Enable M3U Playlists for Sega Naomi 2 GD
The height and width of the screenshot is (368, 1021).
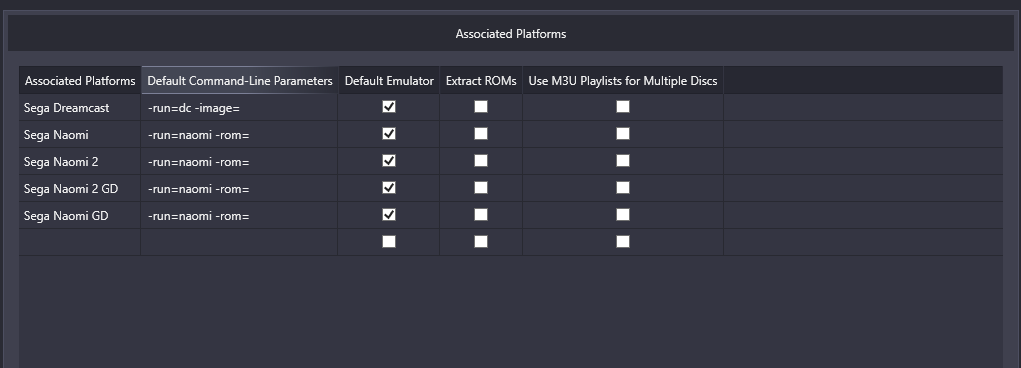tap(622, 188)
